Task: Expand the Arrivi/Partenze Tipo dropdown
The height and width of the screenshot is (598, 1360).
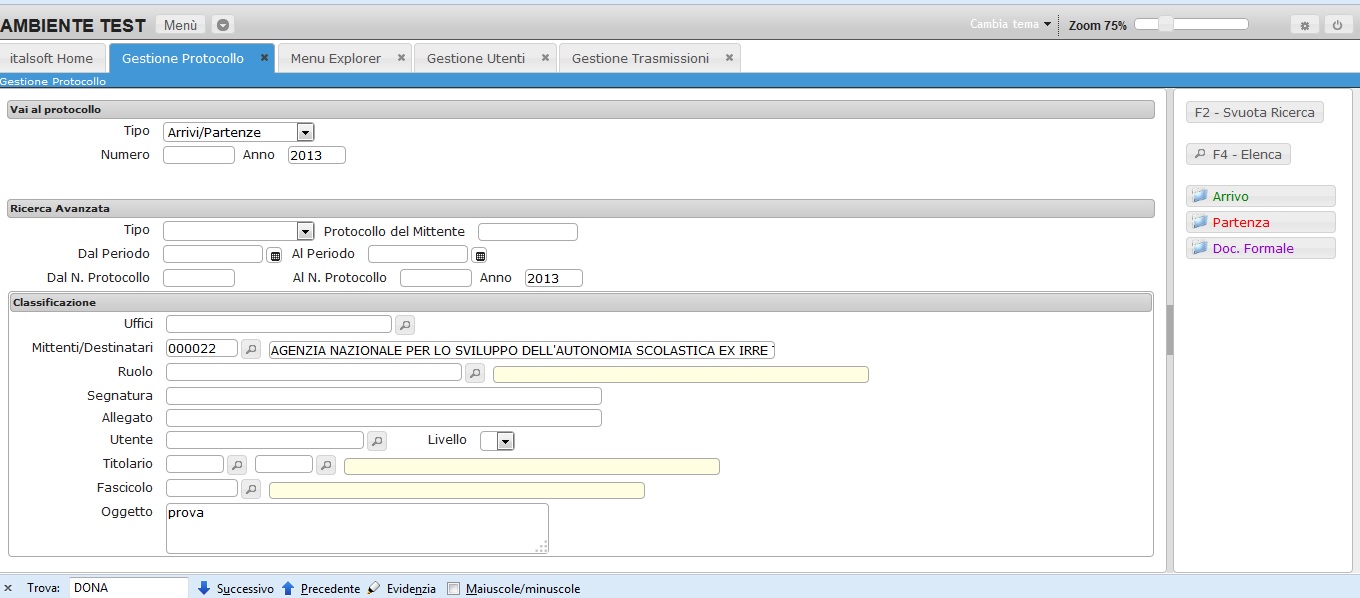Action: pos(306,132)
